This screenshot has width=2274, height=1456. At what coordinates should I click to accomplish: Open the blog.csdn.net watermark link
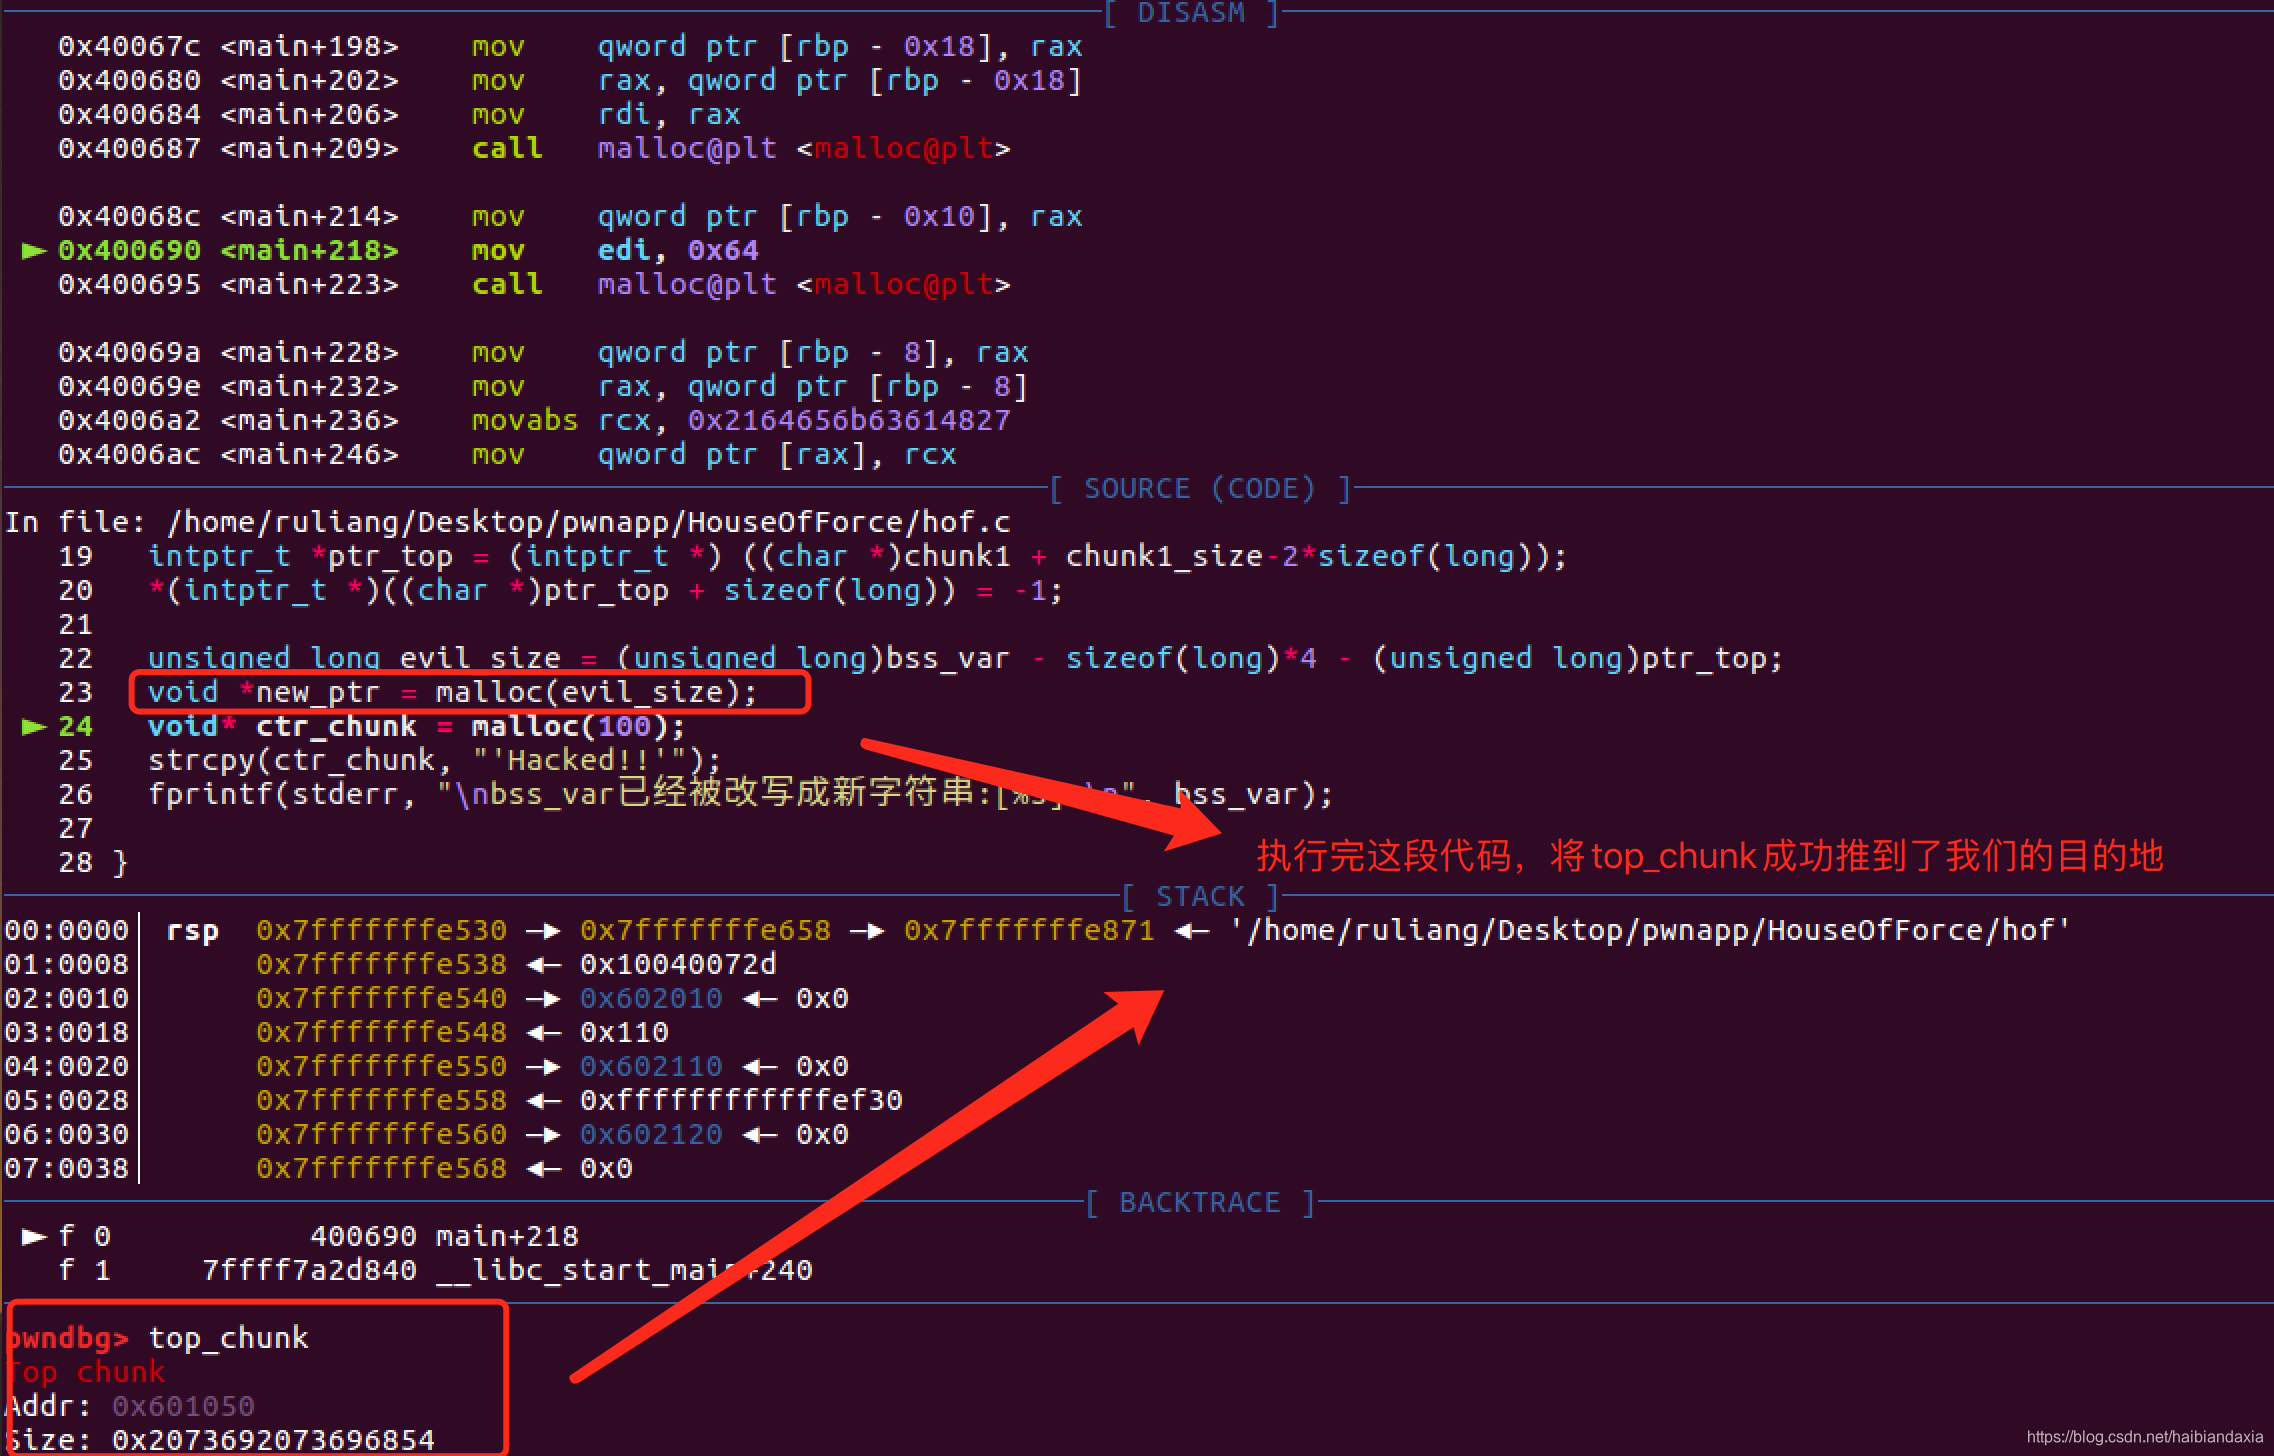coord(2144,1436)
